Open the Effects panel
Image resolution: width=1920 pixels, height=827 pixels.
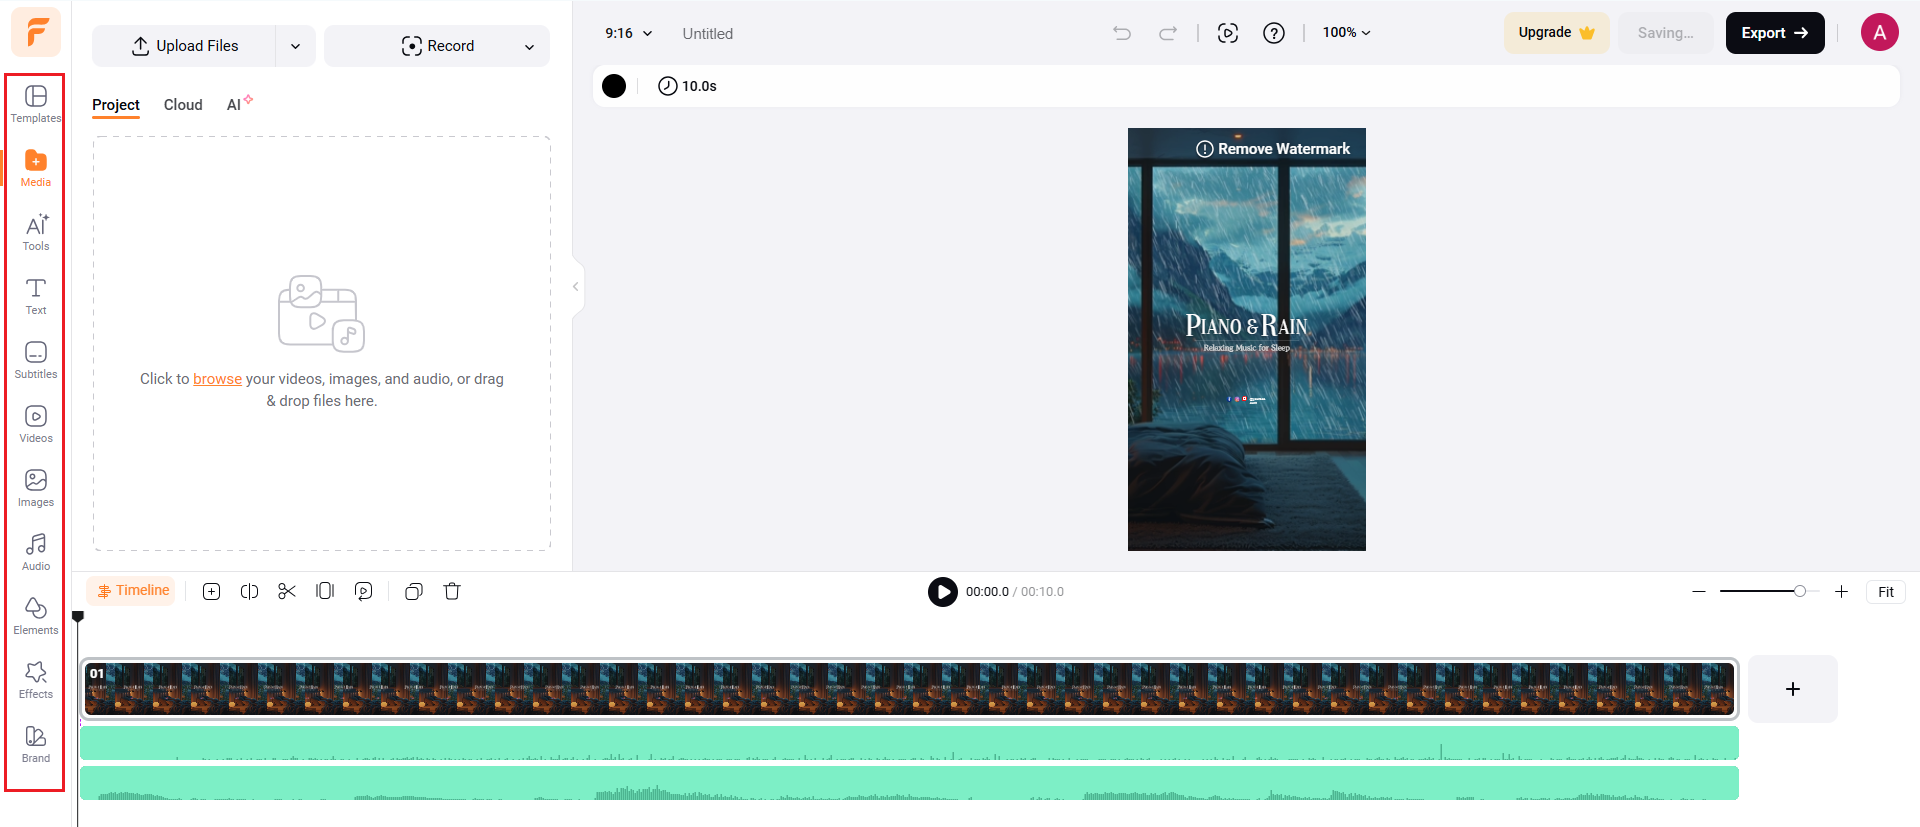click(36, 680)
